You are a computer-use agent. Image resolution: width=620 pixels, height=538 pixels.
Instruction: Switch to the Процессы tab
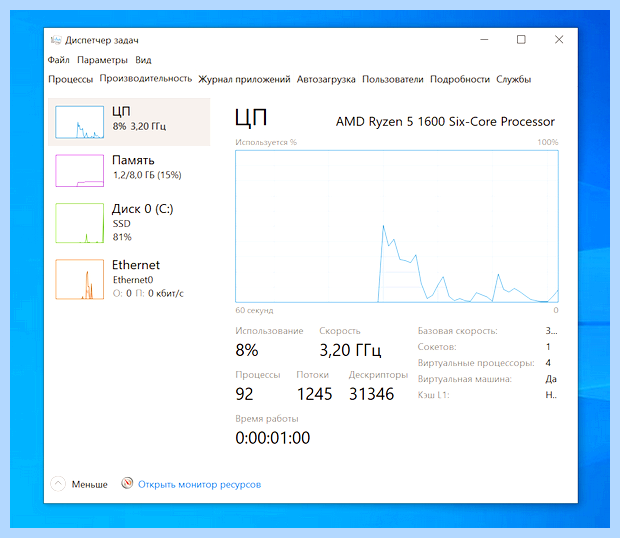click(70, 79)
